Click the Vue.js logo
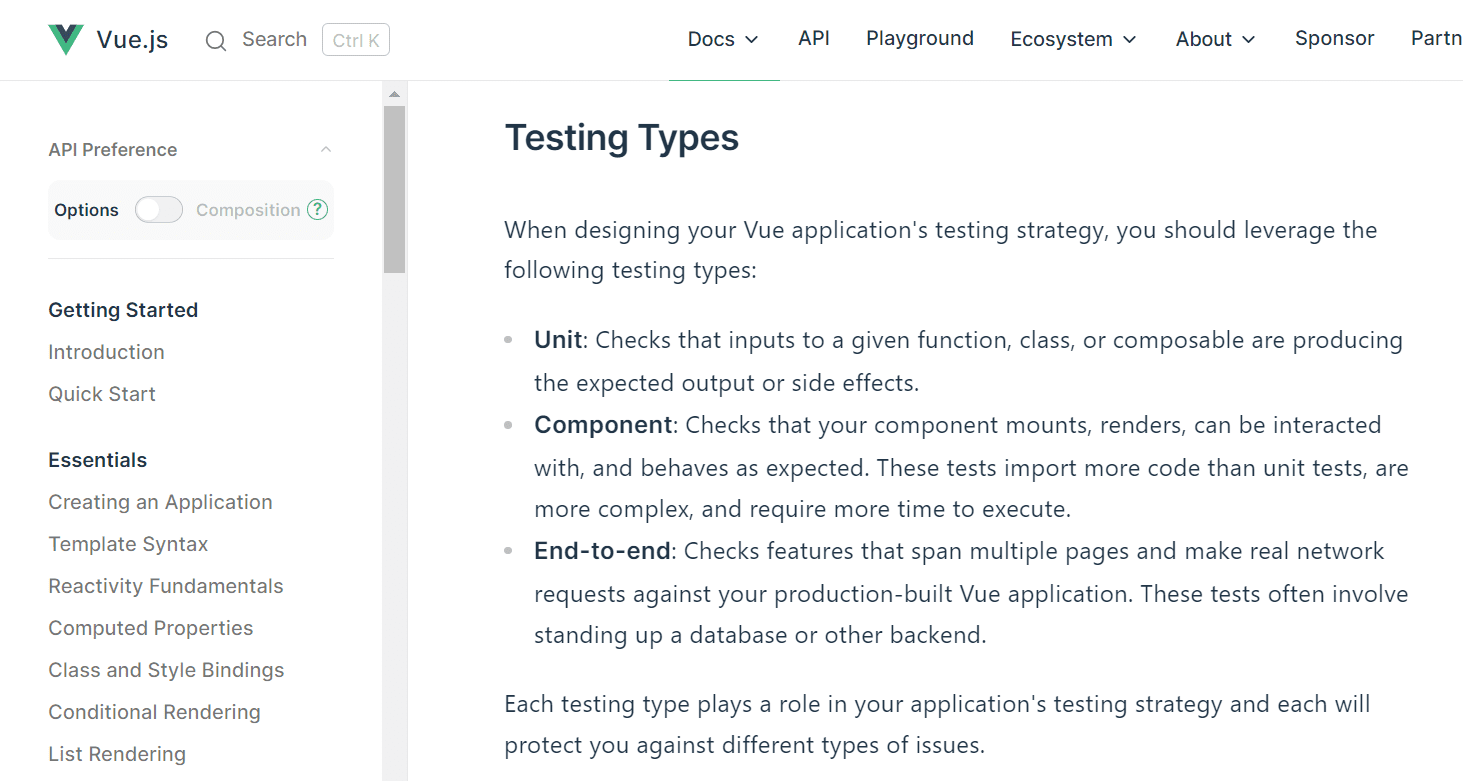 point(108,39)
